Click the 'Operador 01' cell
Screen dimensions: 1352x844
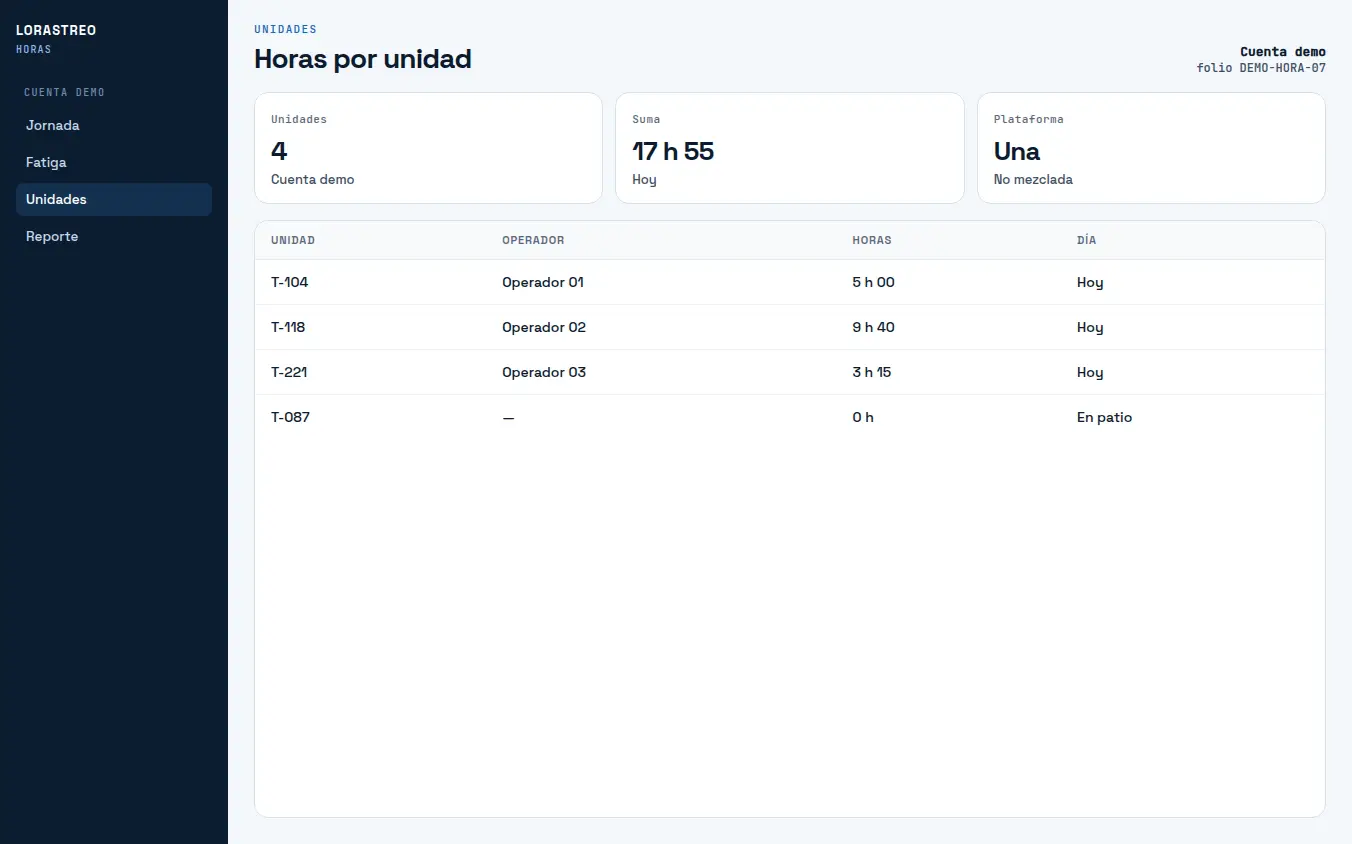543,282
